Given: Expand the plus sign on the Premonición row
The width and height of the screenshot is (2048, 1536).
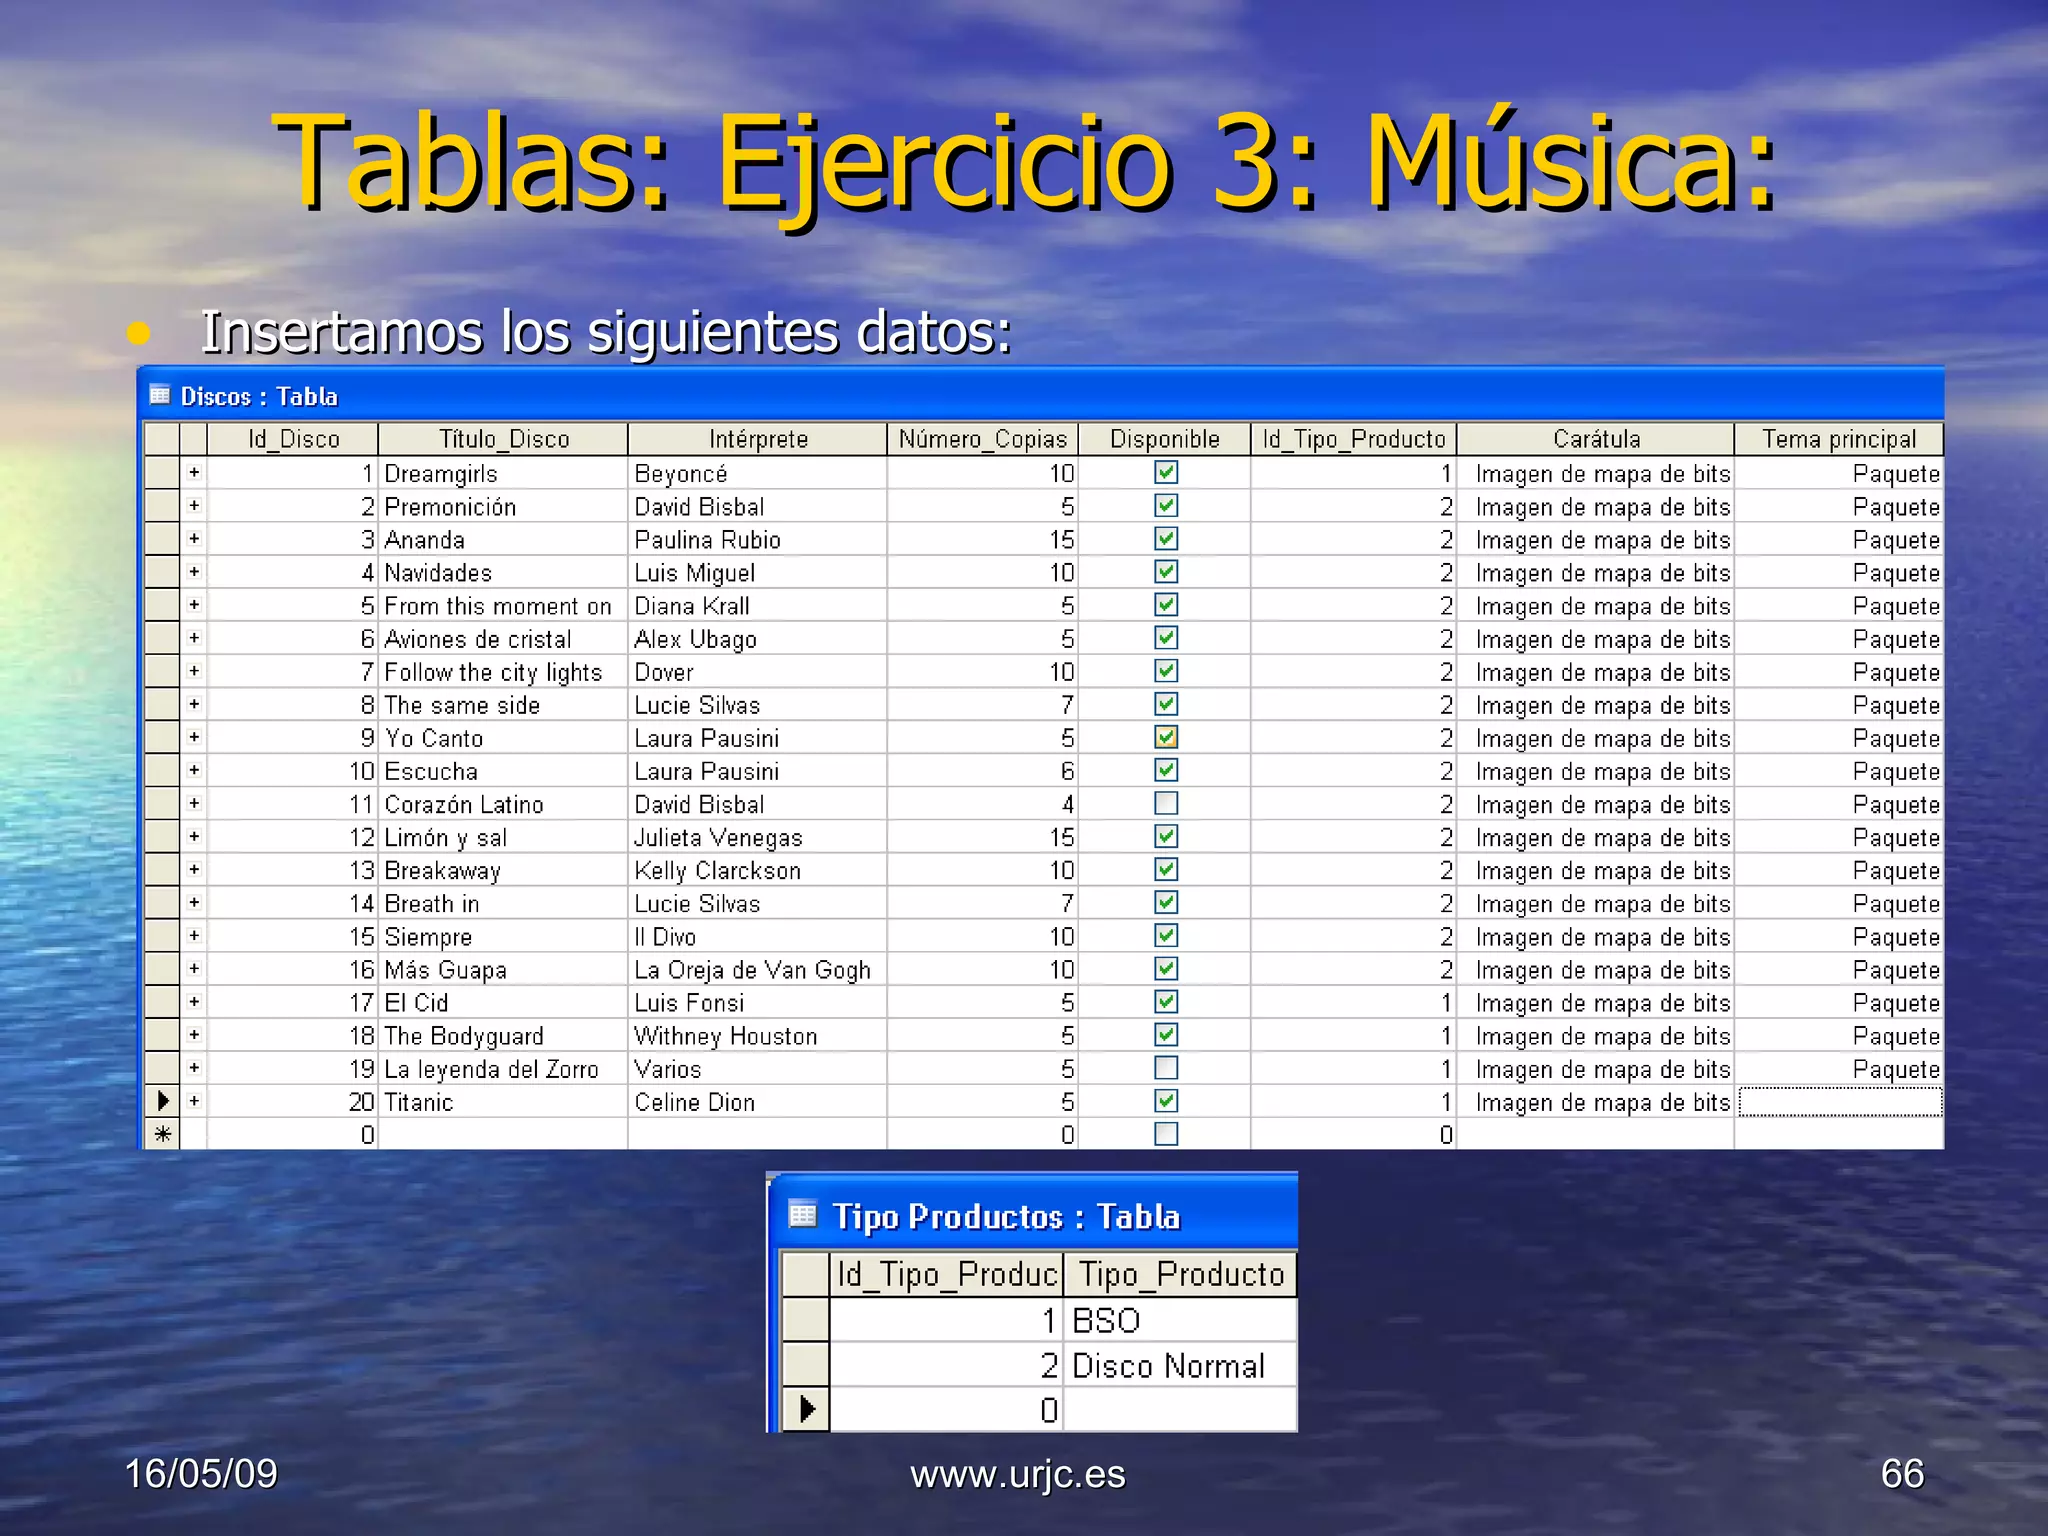Looking at the screenshot, I should (194, 505).
